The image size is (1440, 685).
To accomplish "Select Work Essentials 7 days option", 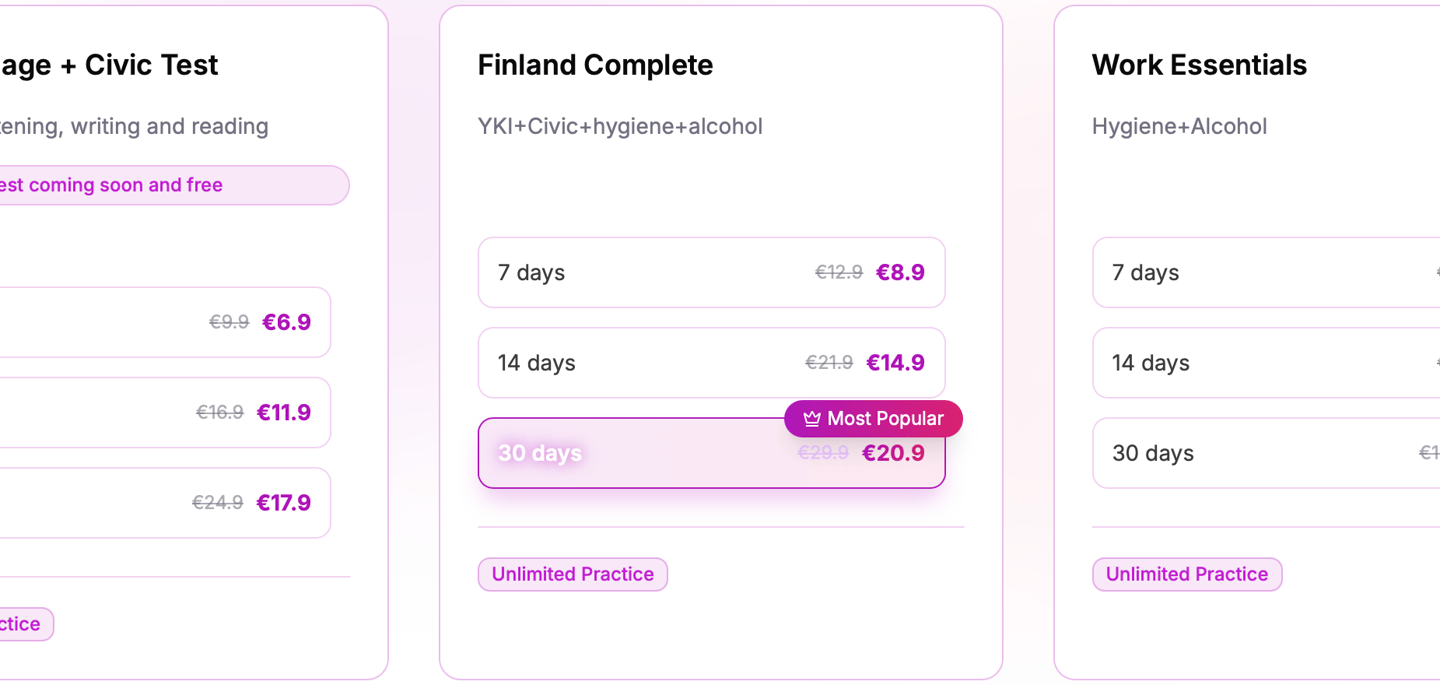I will pos(1266,273).
